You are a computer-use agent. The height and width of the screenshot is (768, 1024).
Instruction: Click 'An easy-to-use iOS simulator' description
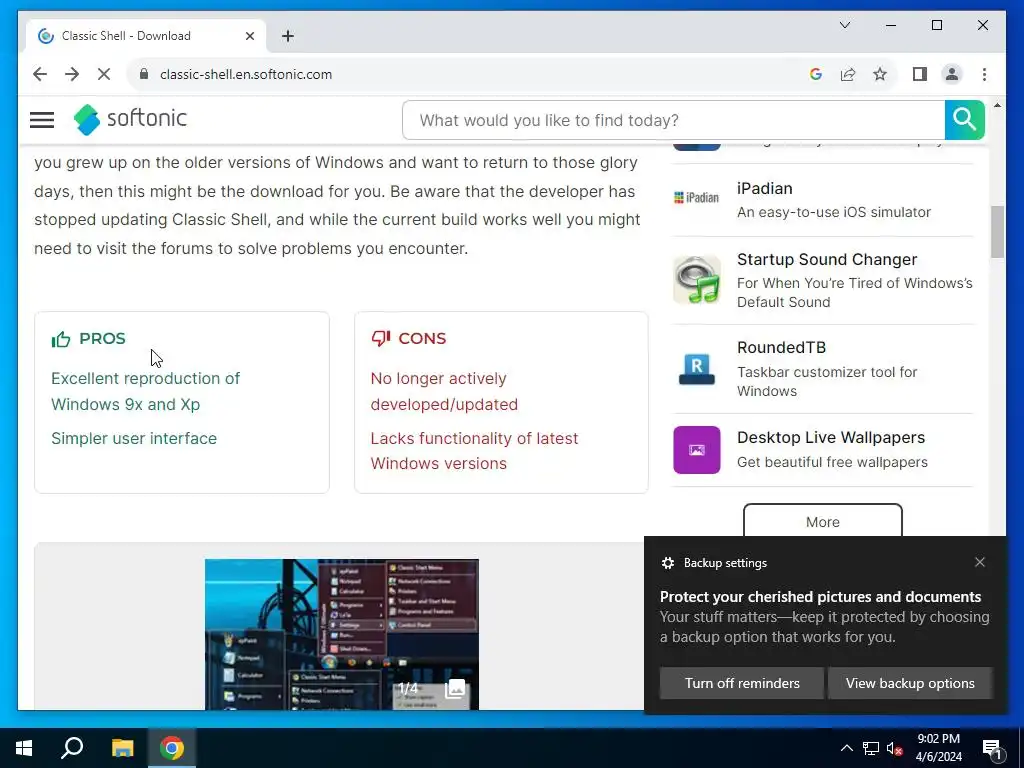(x=834, y=212)
